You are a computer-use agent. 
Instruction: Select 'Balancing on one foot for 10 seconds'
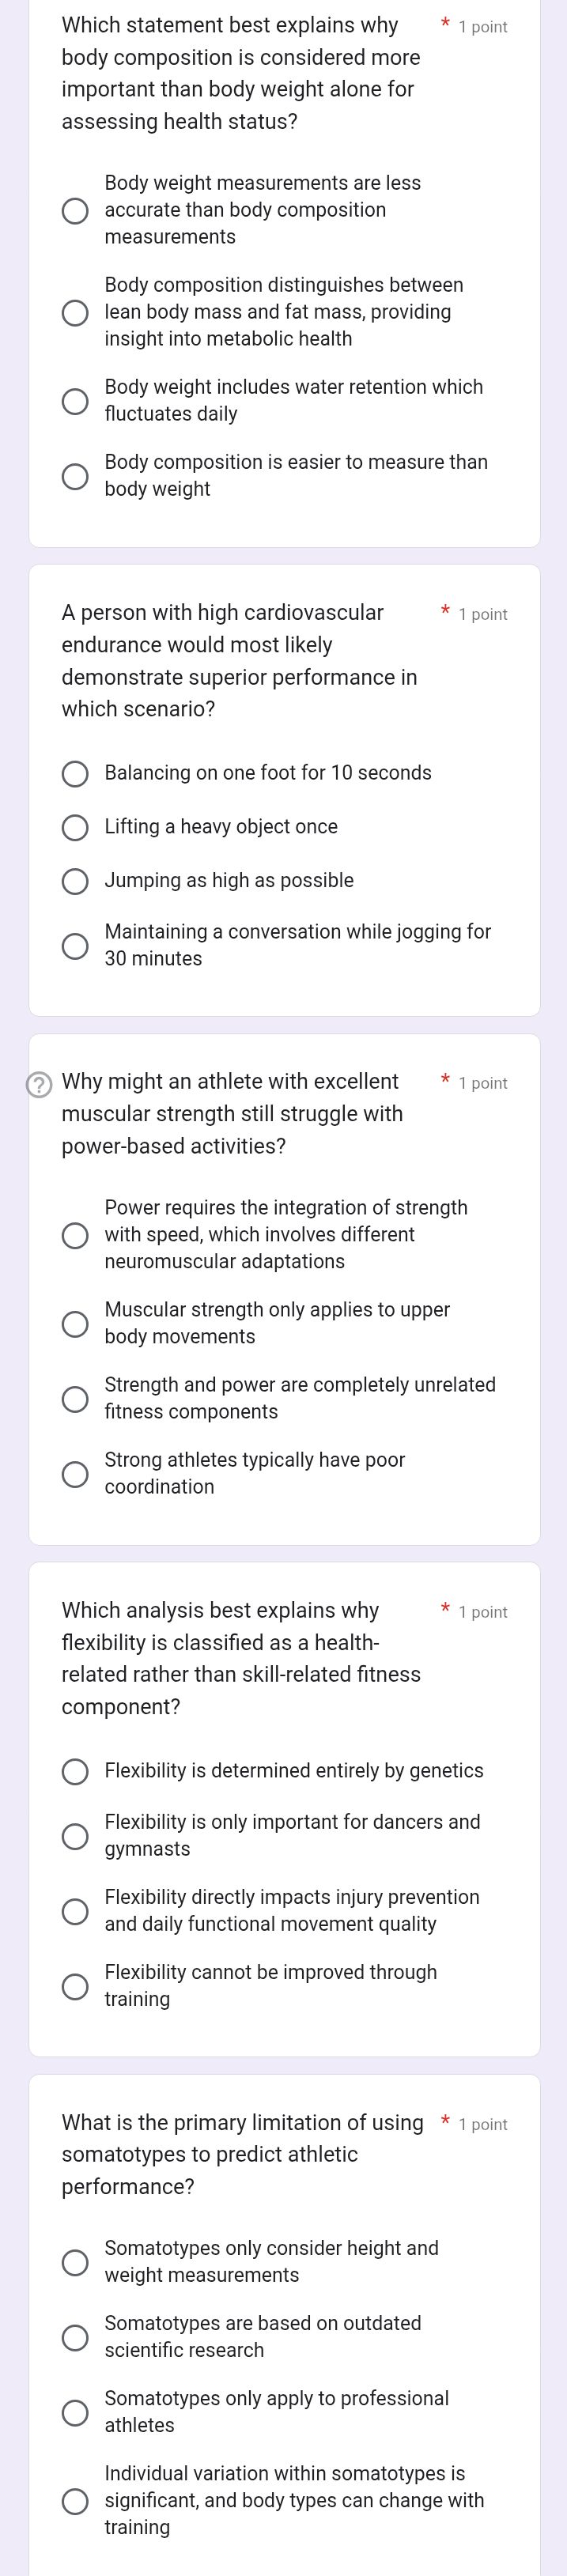tap(74, 772)
